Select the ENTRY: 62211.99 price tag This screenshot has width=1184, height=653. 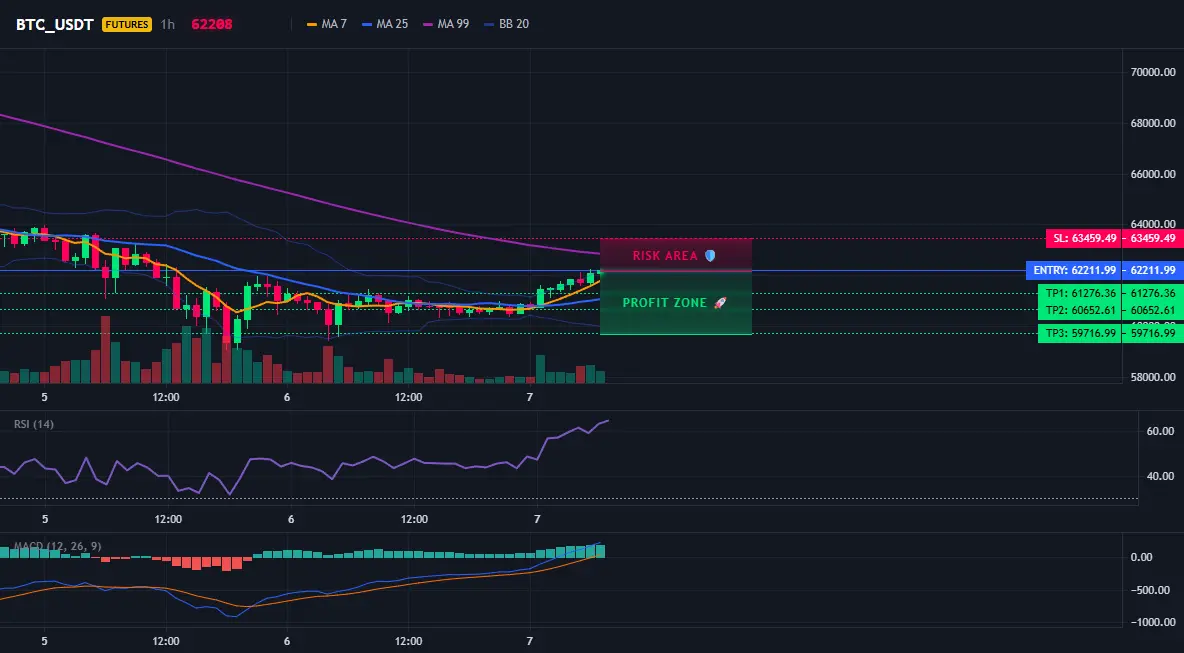click(1073, 270)
